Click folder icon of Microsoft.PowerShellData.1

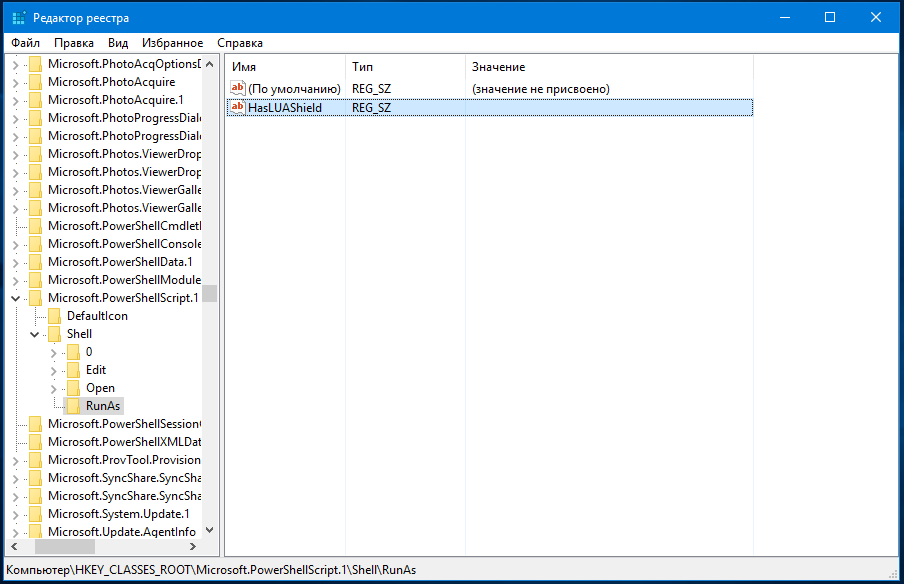(x=35, y=262)
